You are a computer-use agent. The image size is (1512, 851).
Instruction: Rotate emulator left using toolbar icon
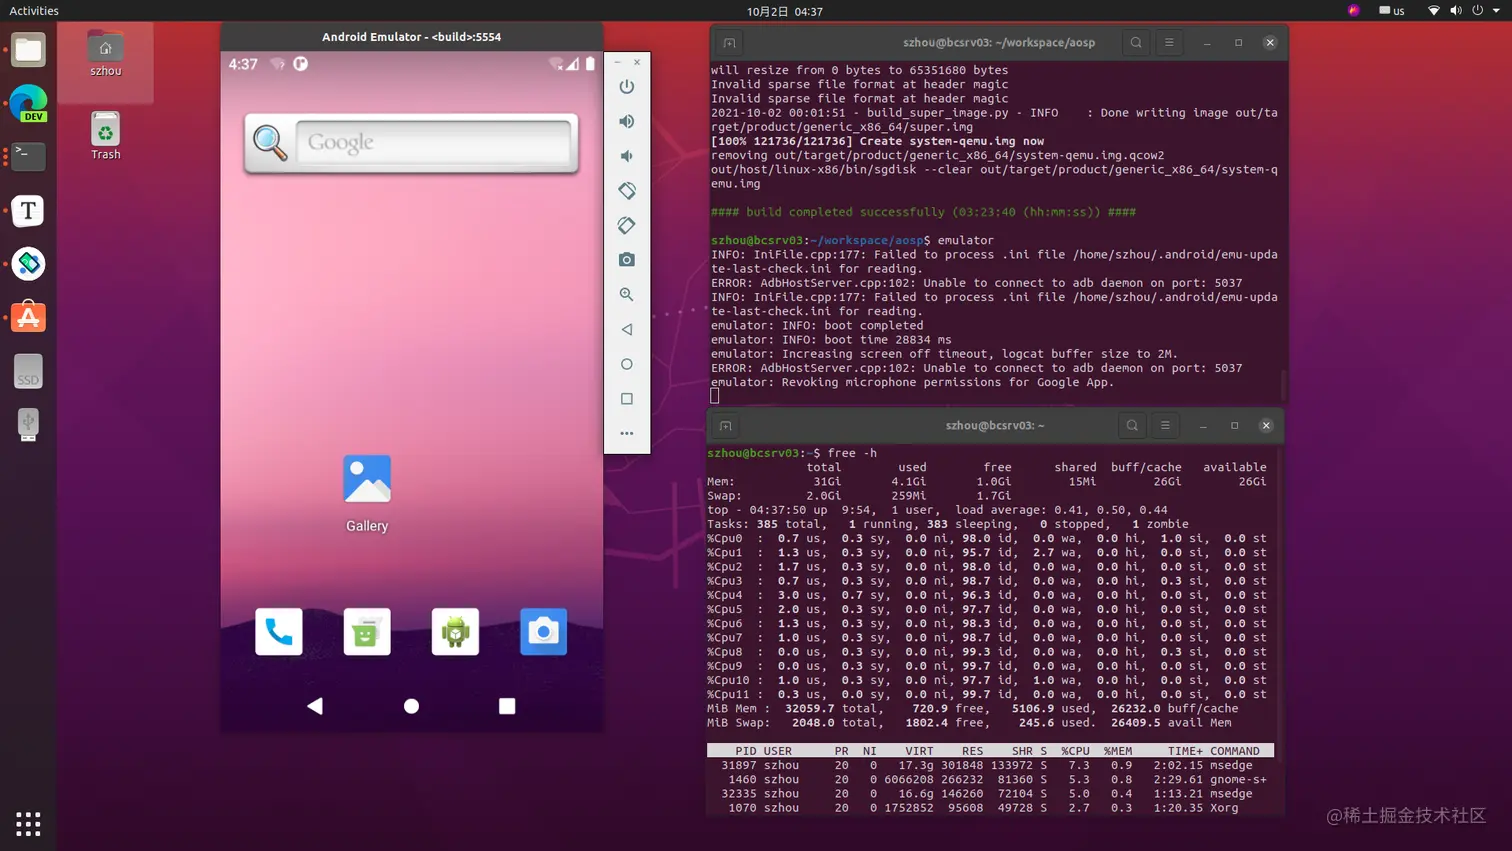[x=627, y=190]
